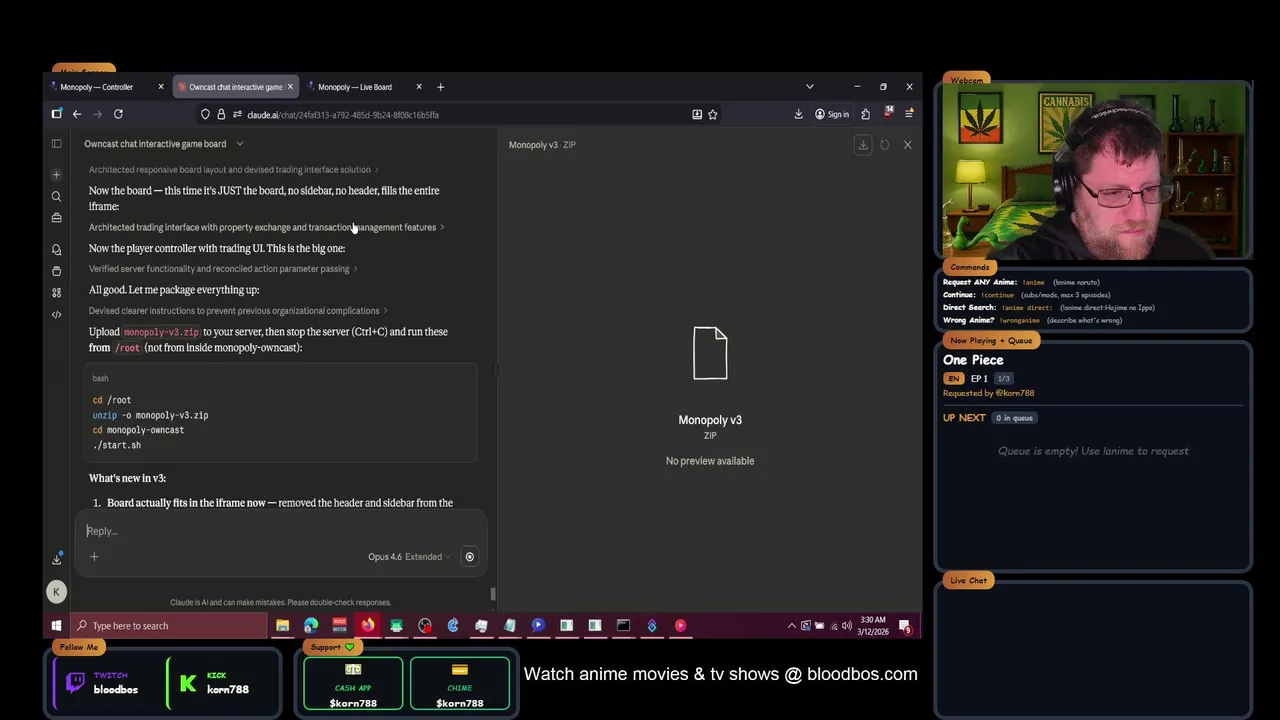Start a new chat with plus icon in sidebar
This screenshot has height=720, width=1280.
pyautogui.click(x=56, y=175)
